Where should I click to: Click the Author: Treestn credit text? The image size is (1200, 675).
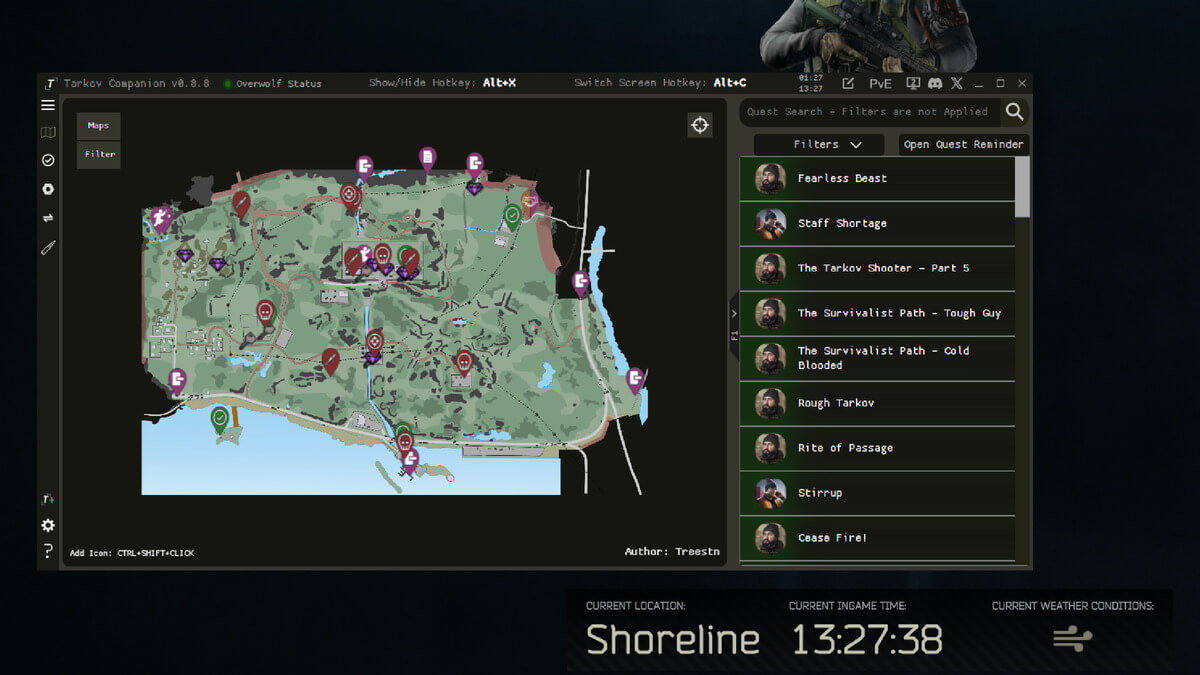[672, 552]
